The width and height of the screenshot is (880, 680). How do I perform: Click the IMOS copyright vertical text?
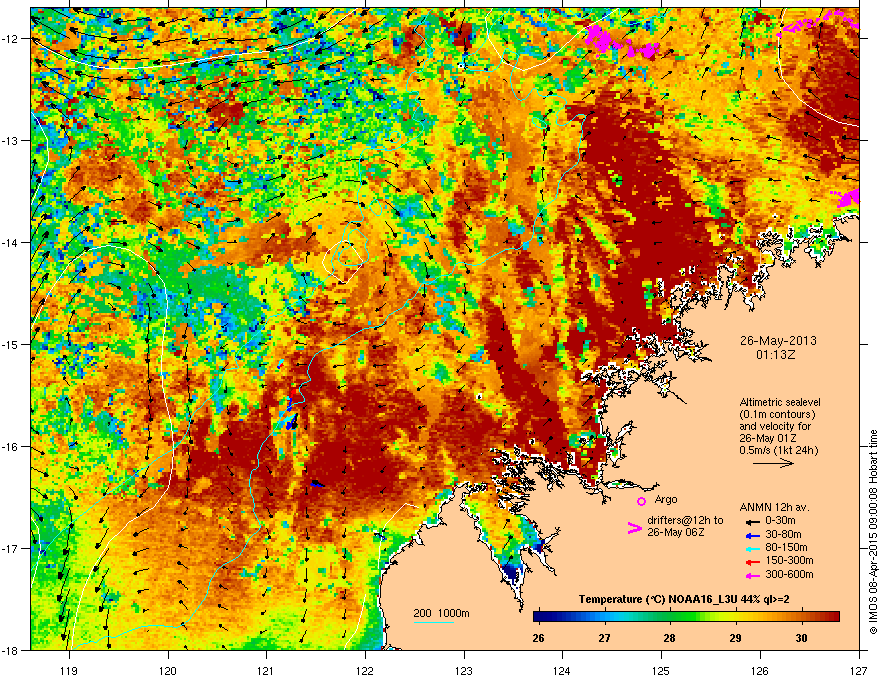(873, 532)
